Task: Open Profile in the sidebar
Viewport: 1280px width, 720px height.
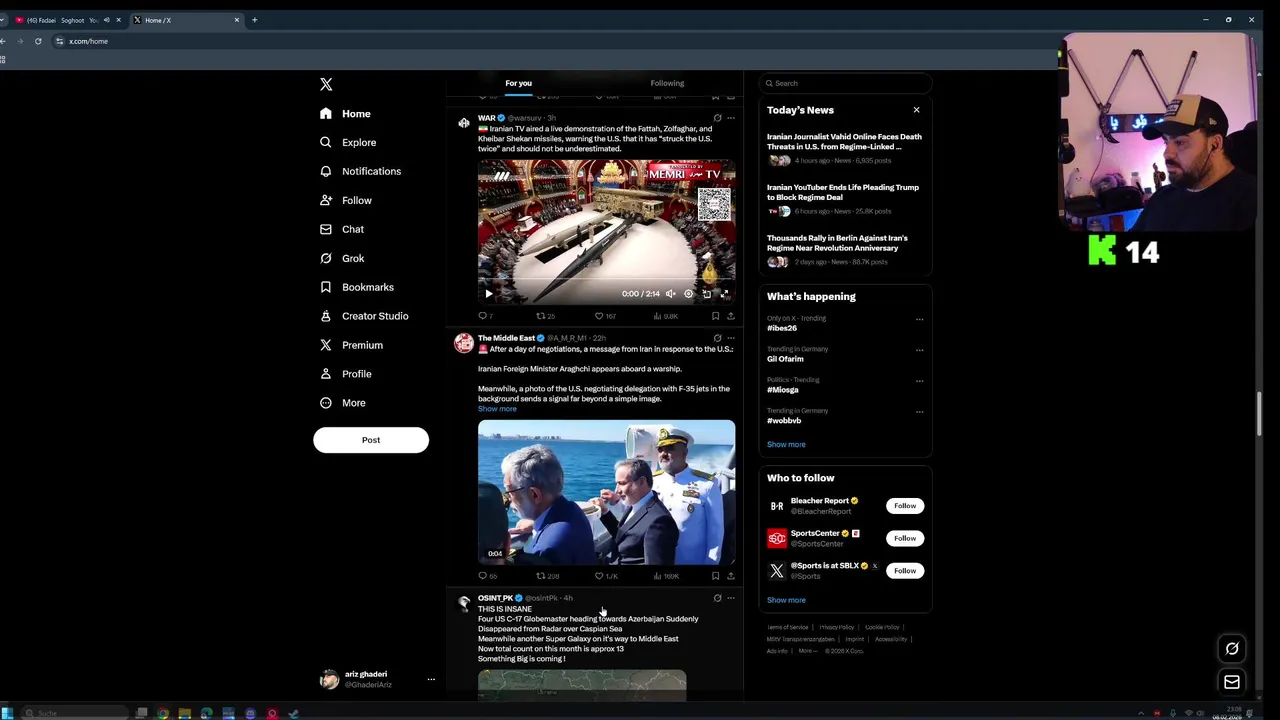Action: (345, 374)
